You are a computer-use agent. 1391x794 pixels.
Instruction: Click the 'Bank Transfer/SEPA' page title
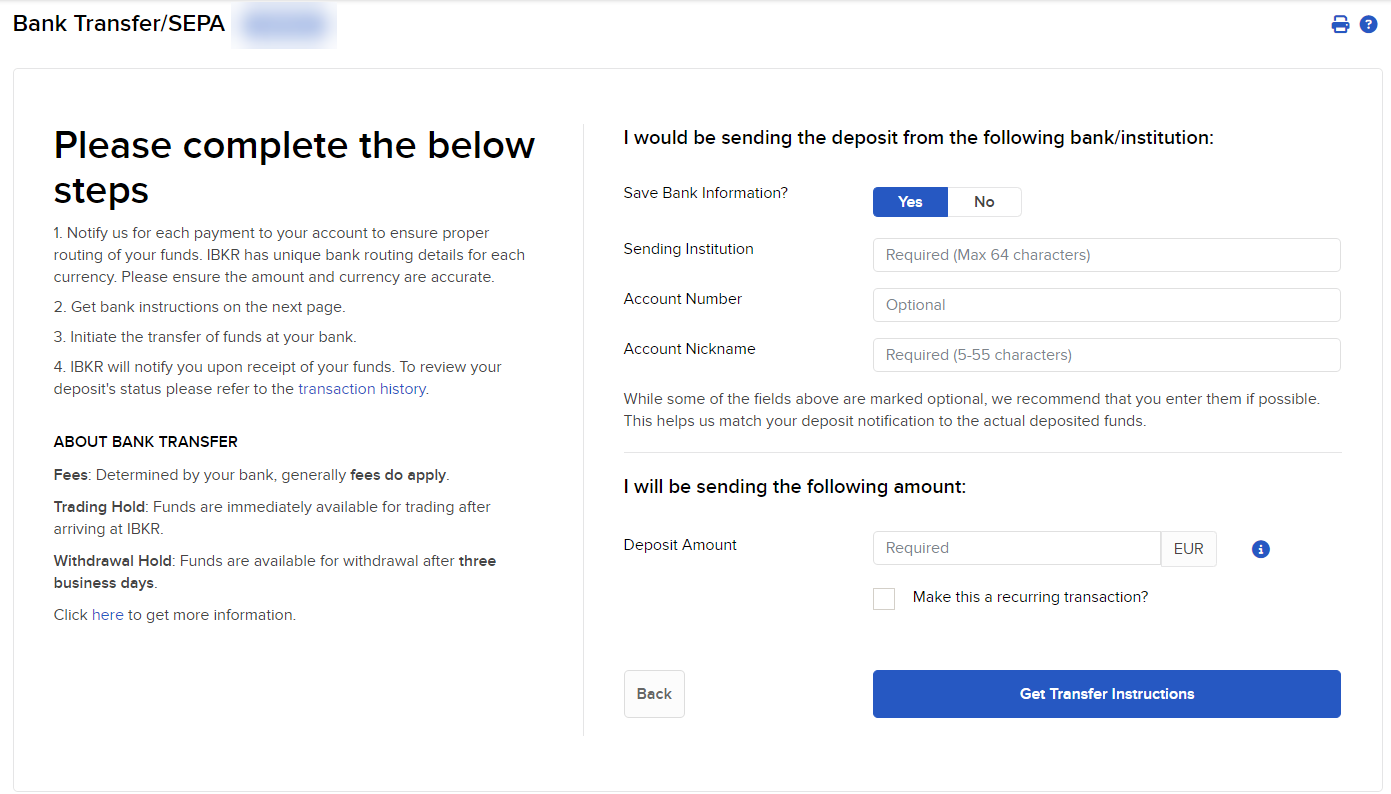click(x=119, y=24)
